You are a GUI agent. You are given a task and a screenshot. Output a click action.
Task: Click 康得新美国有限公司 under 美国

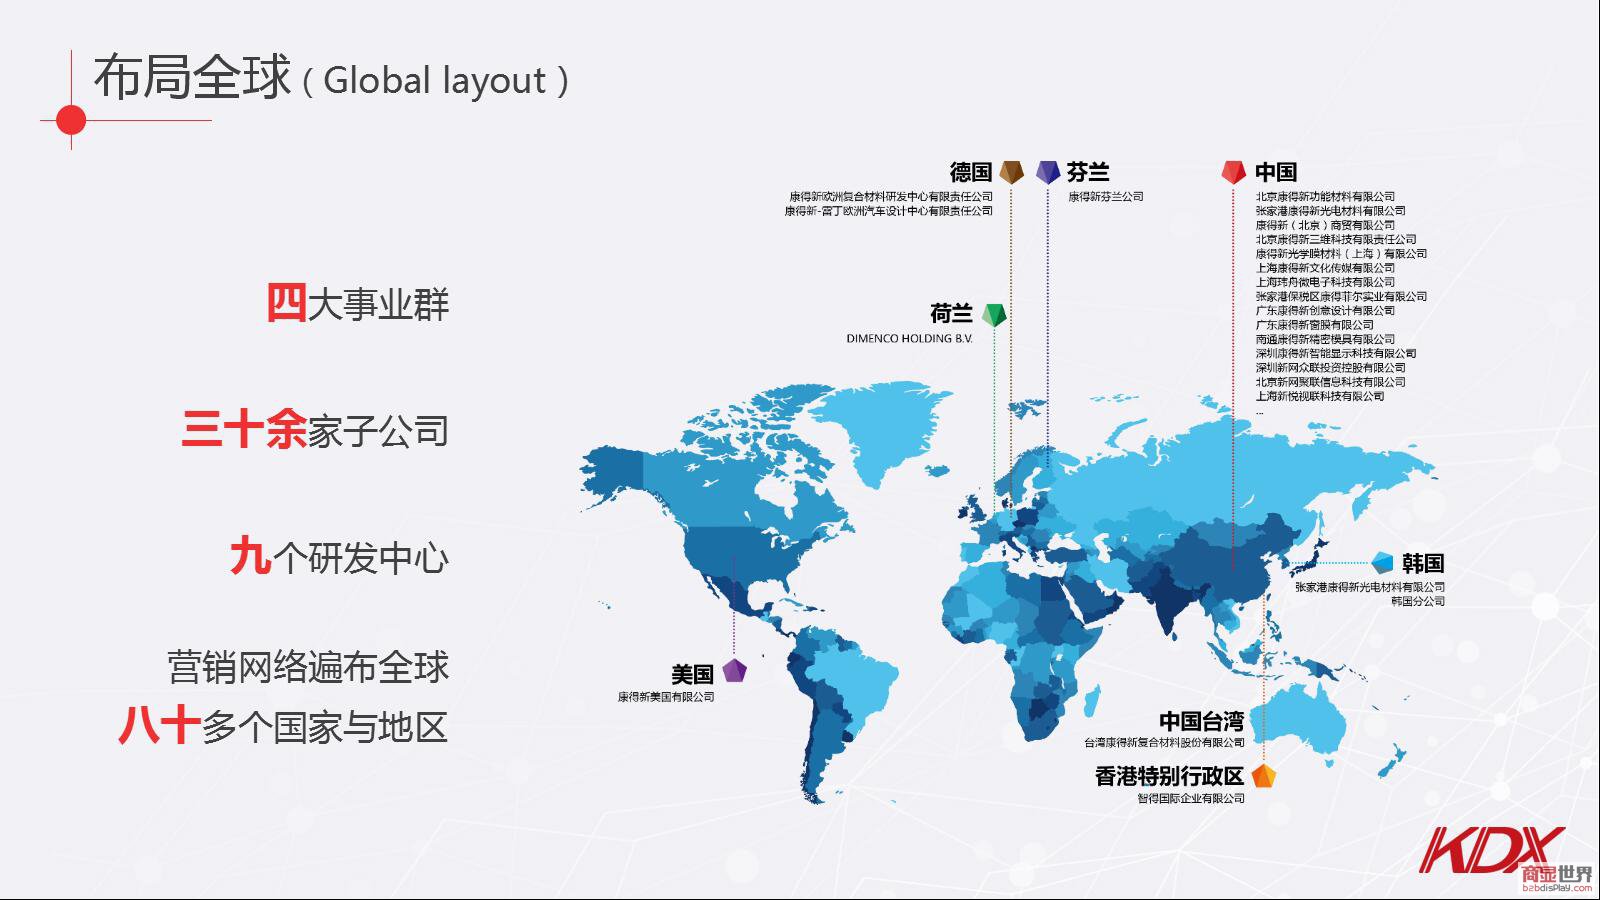[666, 697]
